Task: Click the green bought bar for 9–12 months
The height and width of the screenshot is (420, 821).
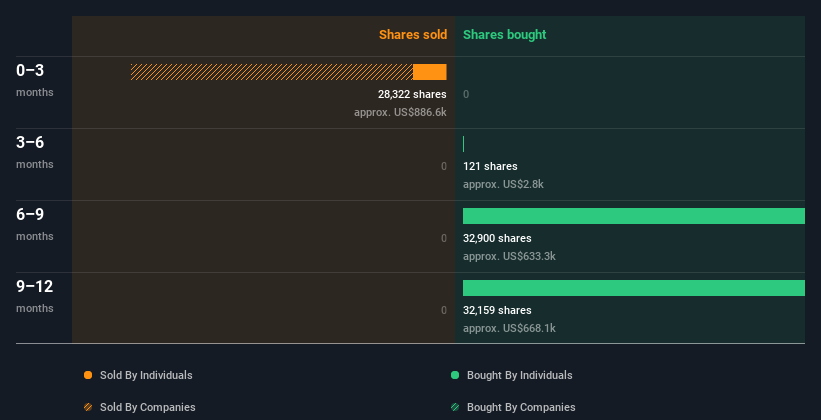Action: [634, 288]
